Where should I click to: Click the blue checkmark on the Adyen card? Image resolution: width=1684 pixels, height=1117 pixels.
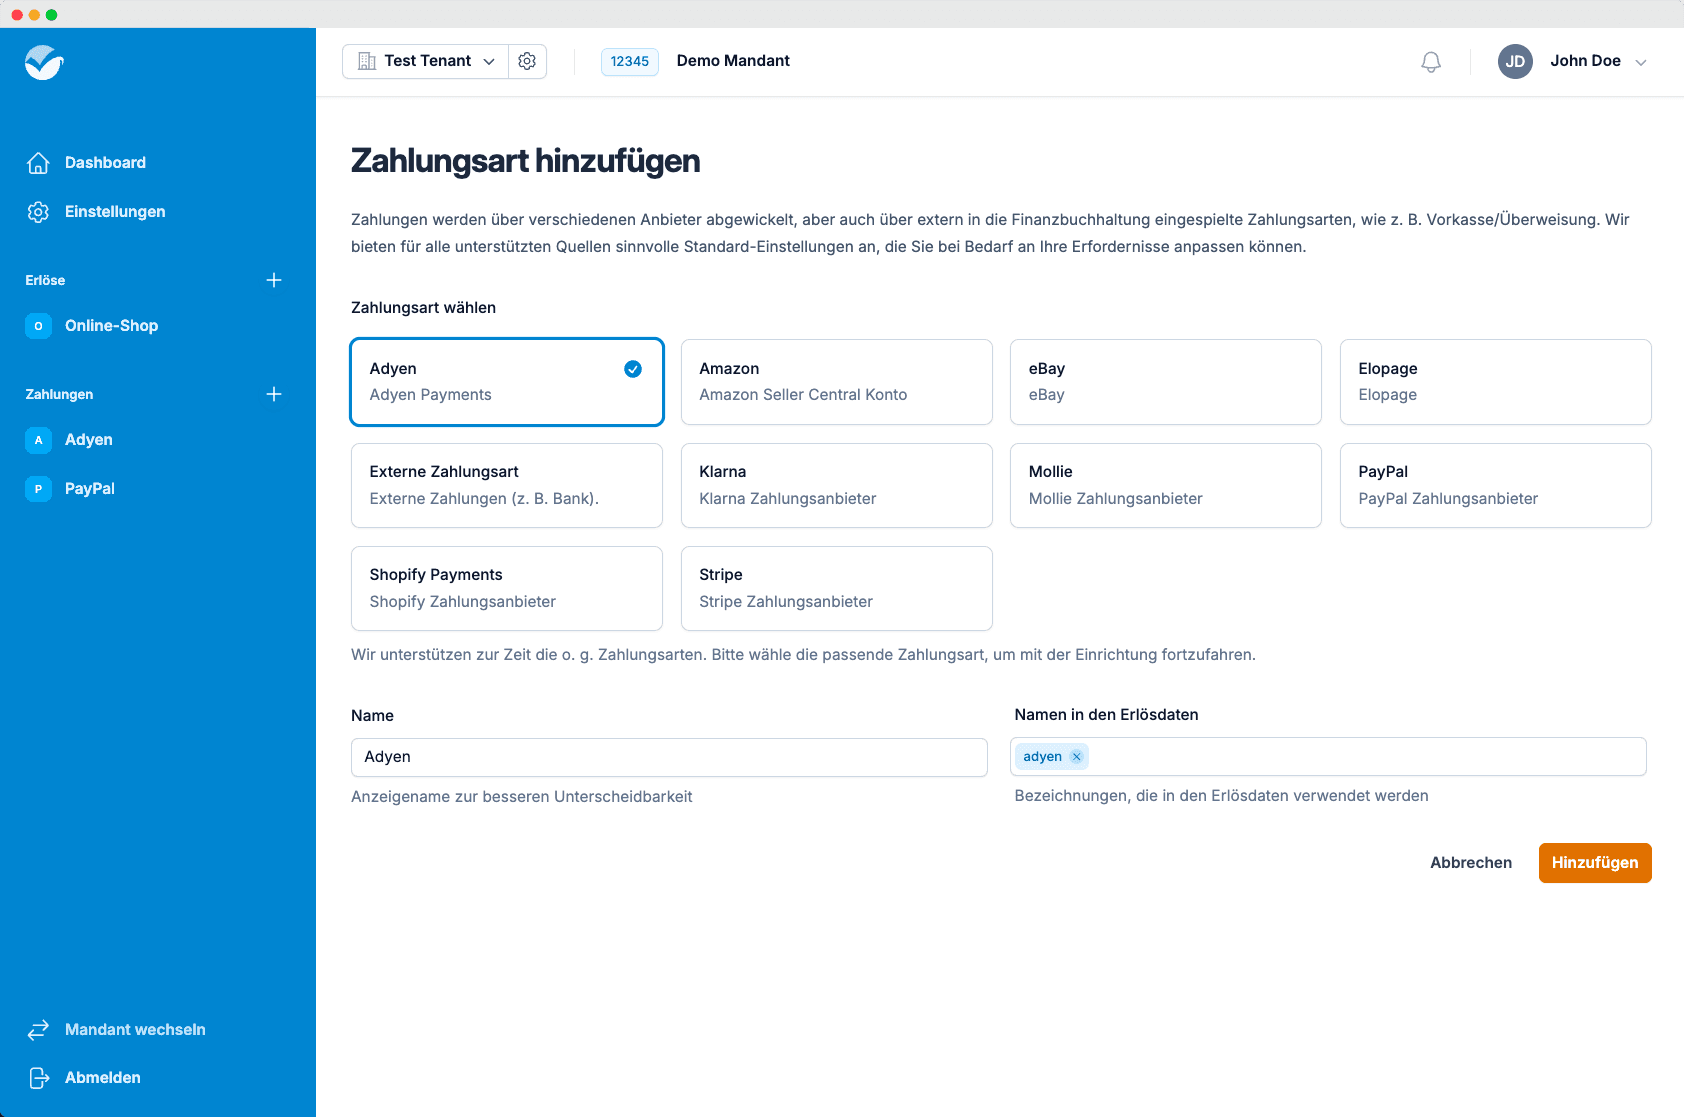[x=633, y=369]
